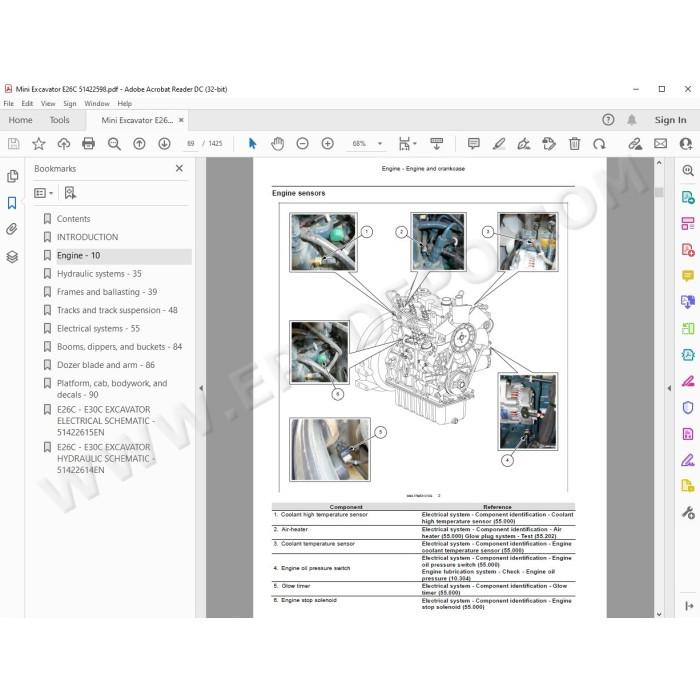Open the Sign menu
Viewport: 700px width, 700px height.
pos(70,104)
